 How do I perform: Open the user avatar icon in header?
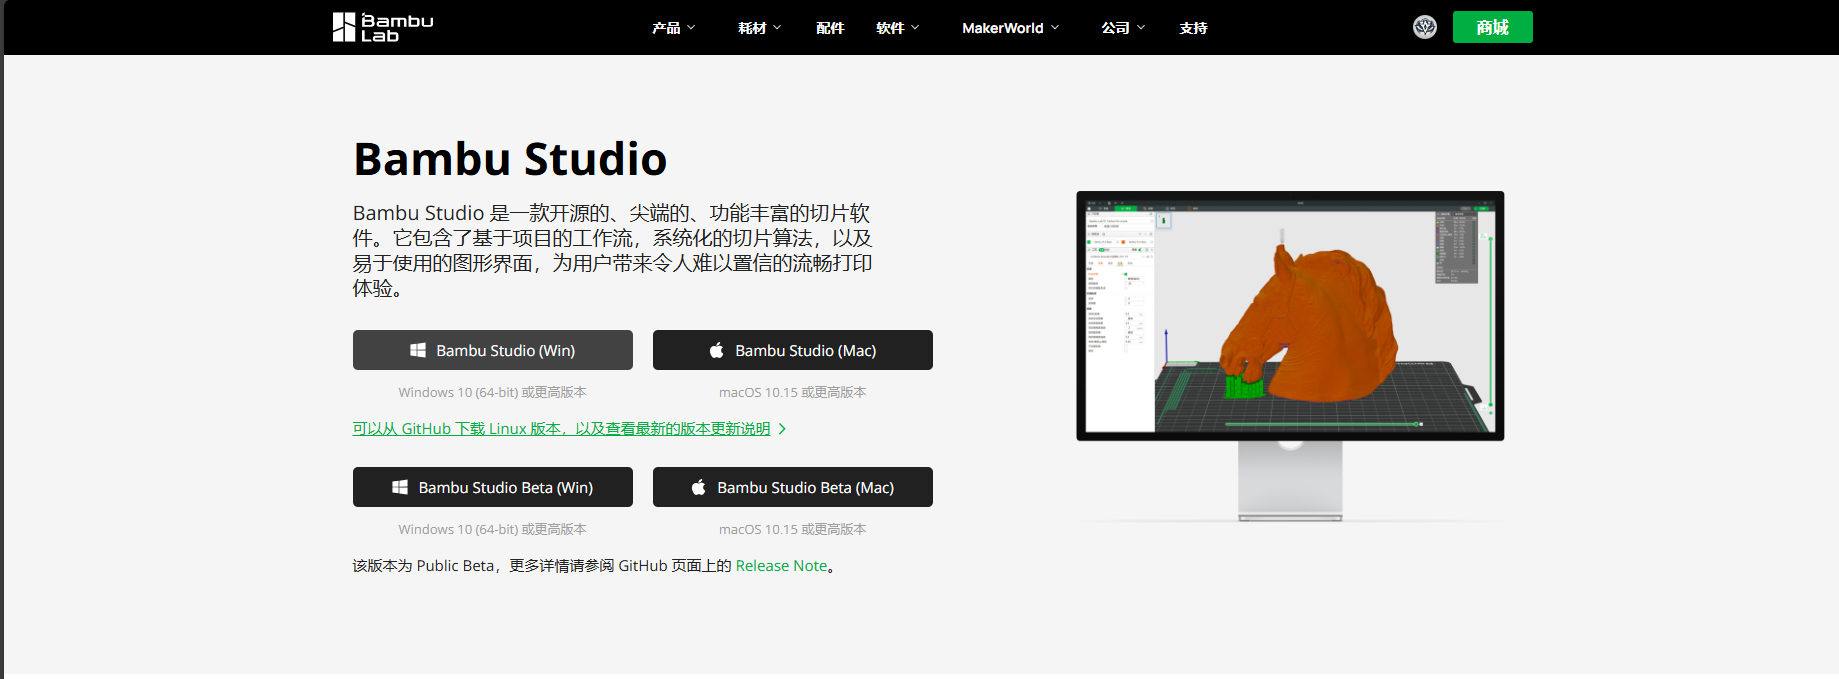1425,27
